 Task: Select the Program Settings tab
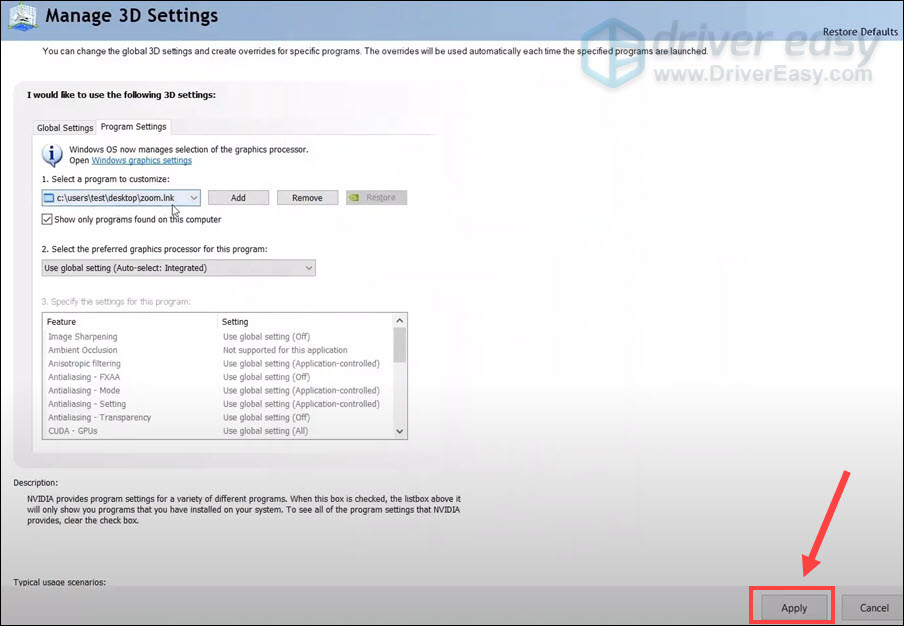(133, 127)
